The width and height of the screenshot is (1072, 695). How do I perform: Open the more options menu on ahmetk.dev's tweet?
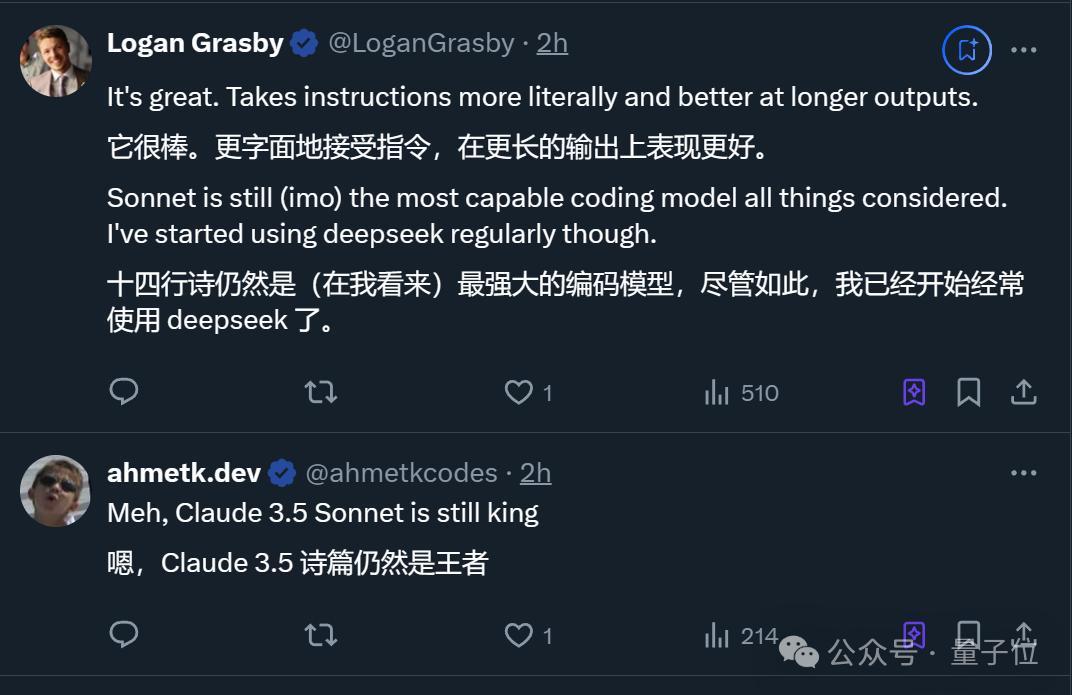pos(1024,472)
